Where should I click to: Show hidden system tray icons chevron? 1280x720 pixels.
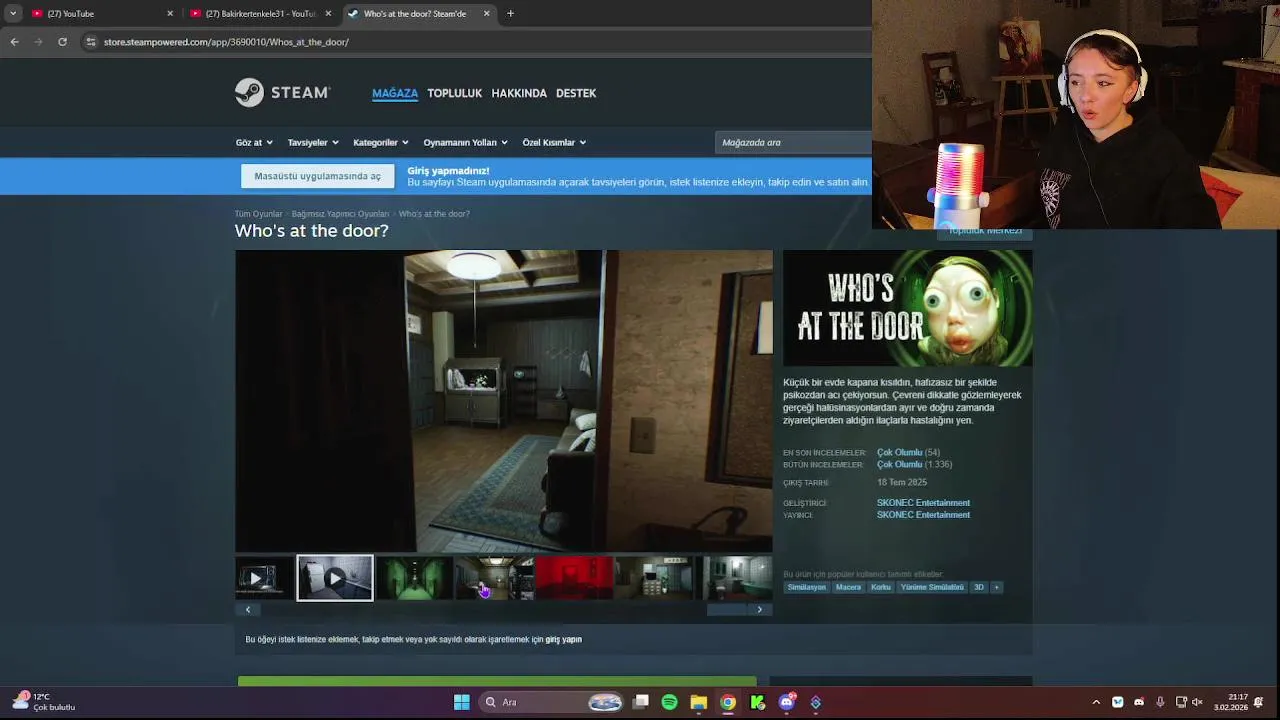tap(1096, 702)
